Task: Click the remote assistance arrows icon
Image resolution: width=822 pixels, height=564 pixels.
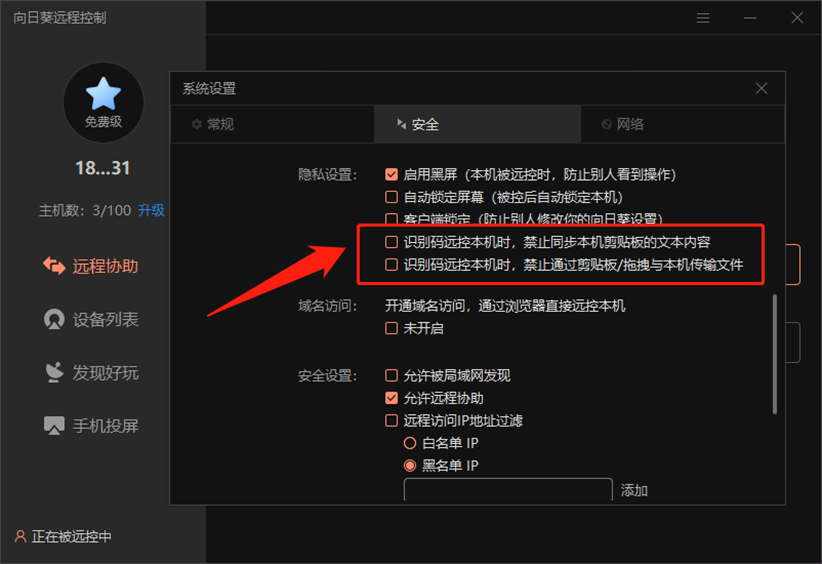Action: 54,266
